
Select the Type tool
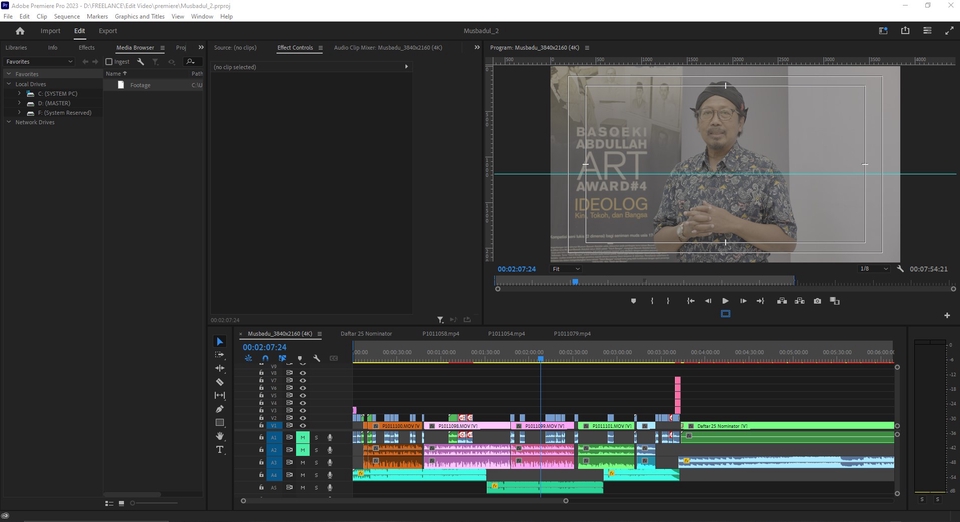pyautogui.click(x=220, y=450)
